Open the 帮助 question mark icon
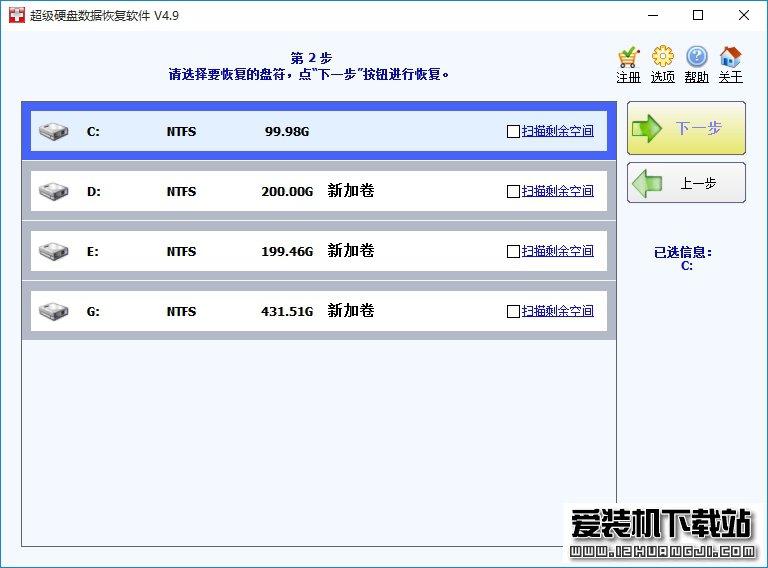768x568 pixels. click(696, 57)
